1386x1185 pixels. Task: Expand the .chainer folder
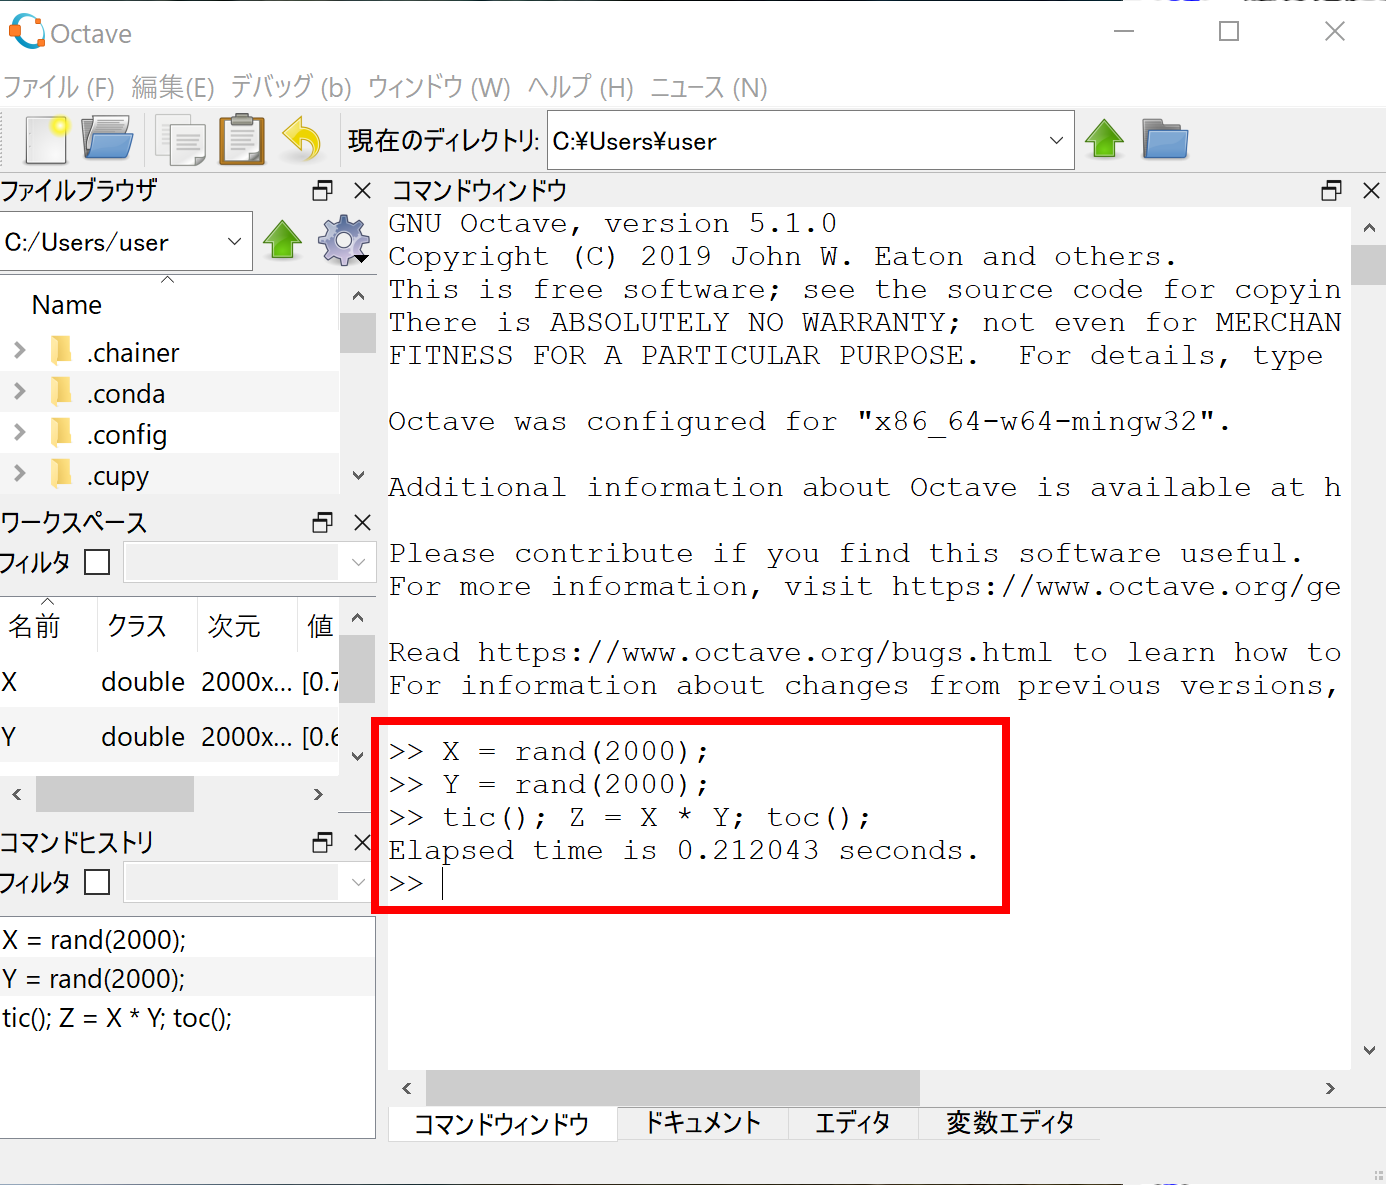[x=20, y=351]
